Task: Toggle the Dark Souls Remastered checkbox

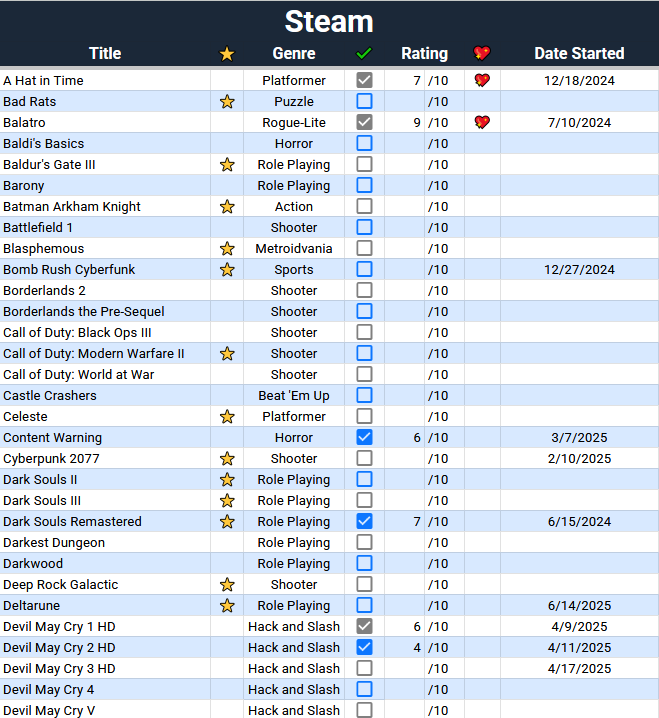Action: (x=365, y=522)
